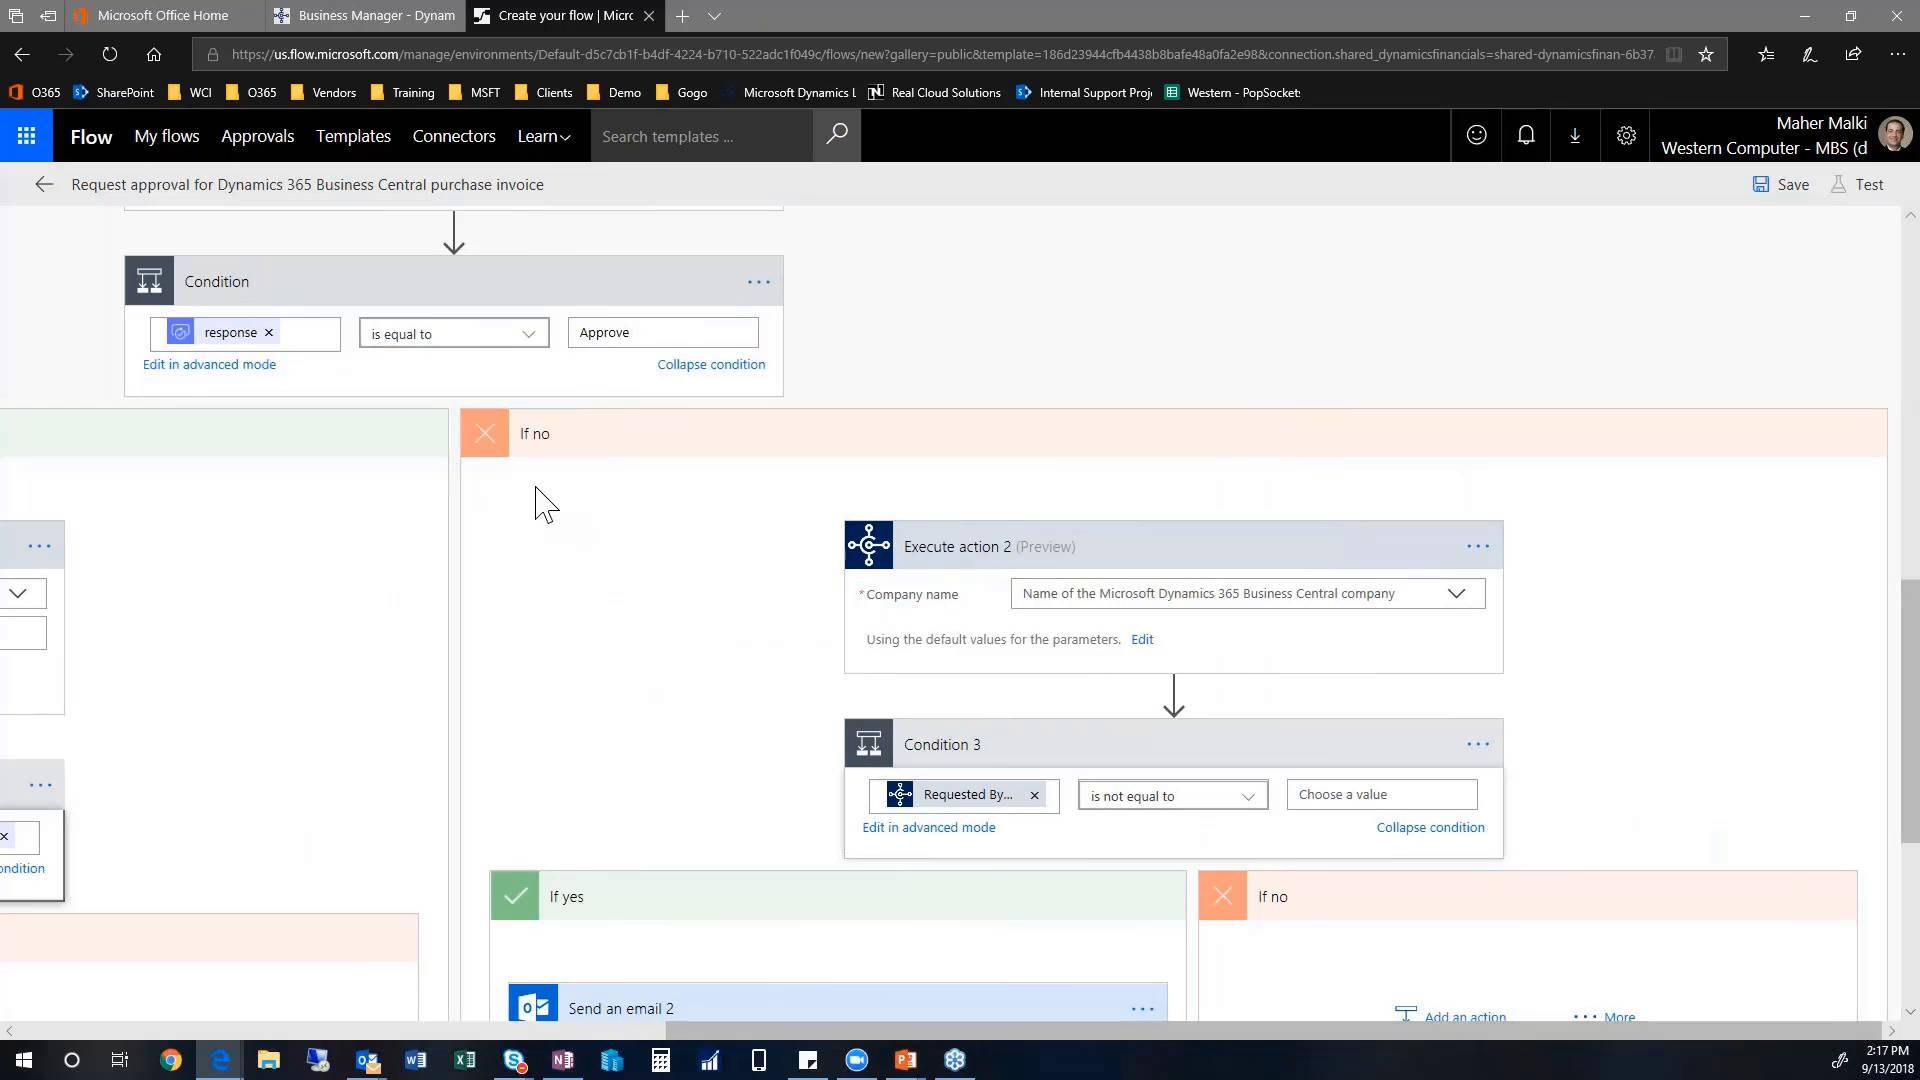Image resolution: width=1920 pixels, height=1080 pixels.
Task: Click the notifications bell icon
Action: click(x=1526, y=135)
